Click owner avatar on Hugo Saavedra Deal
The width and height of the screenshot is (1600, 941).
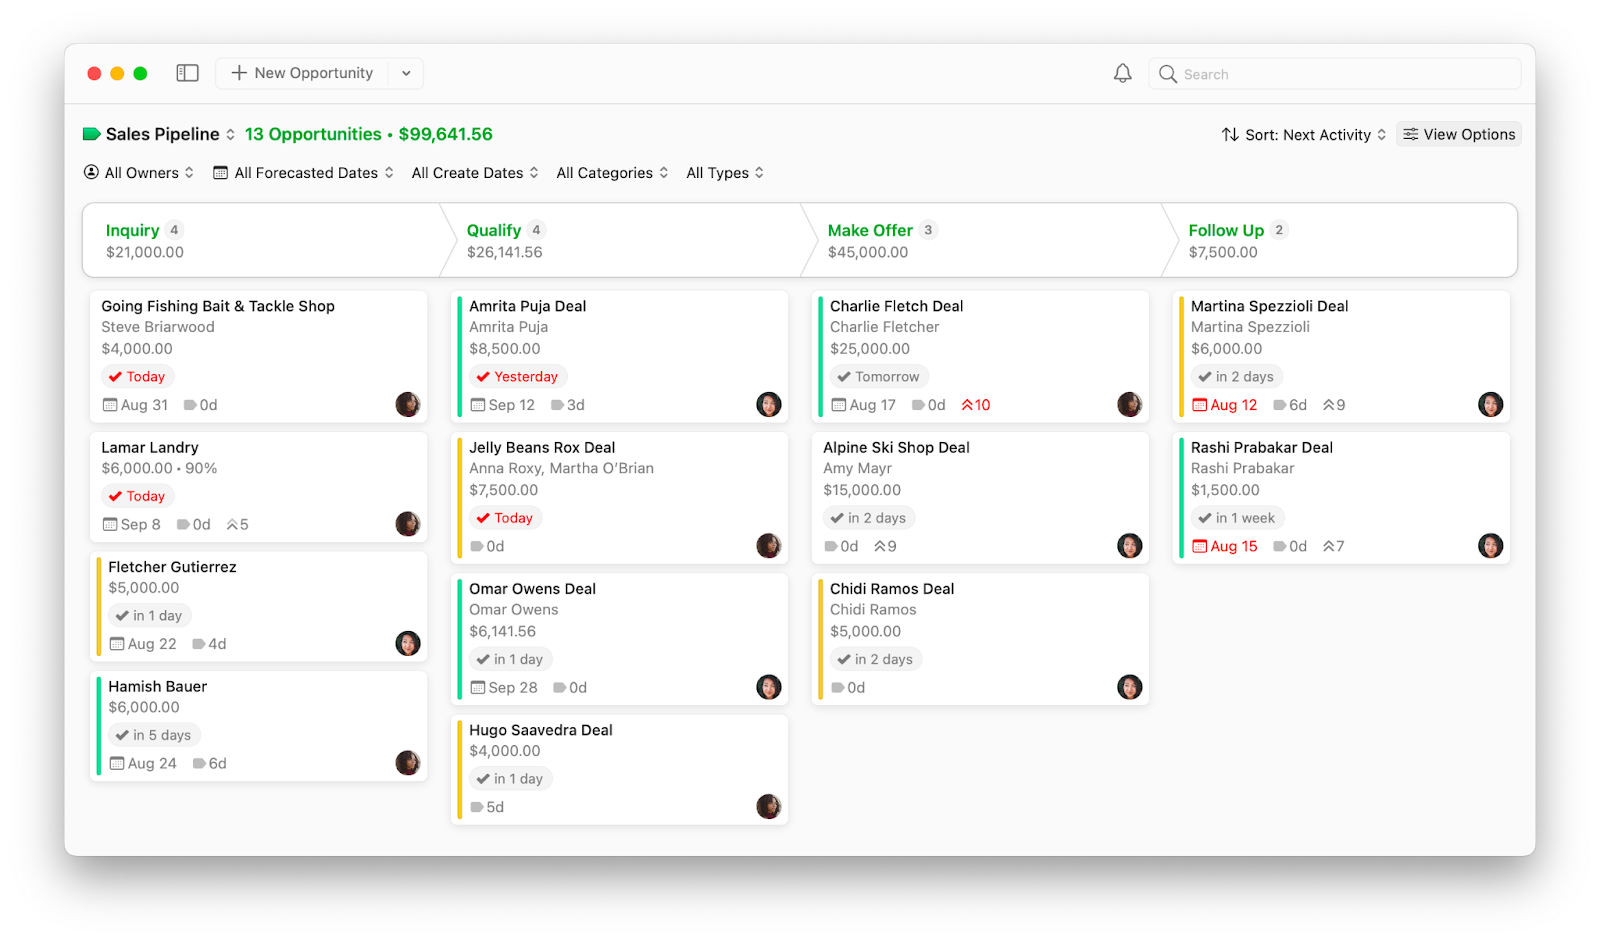[769, 807]
